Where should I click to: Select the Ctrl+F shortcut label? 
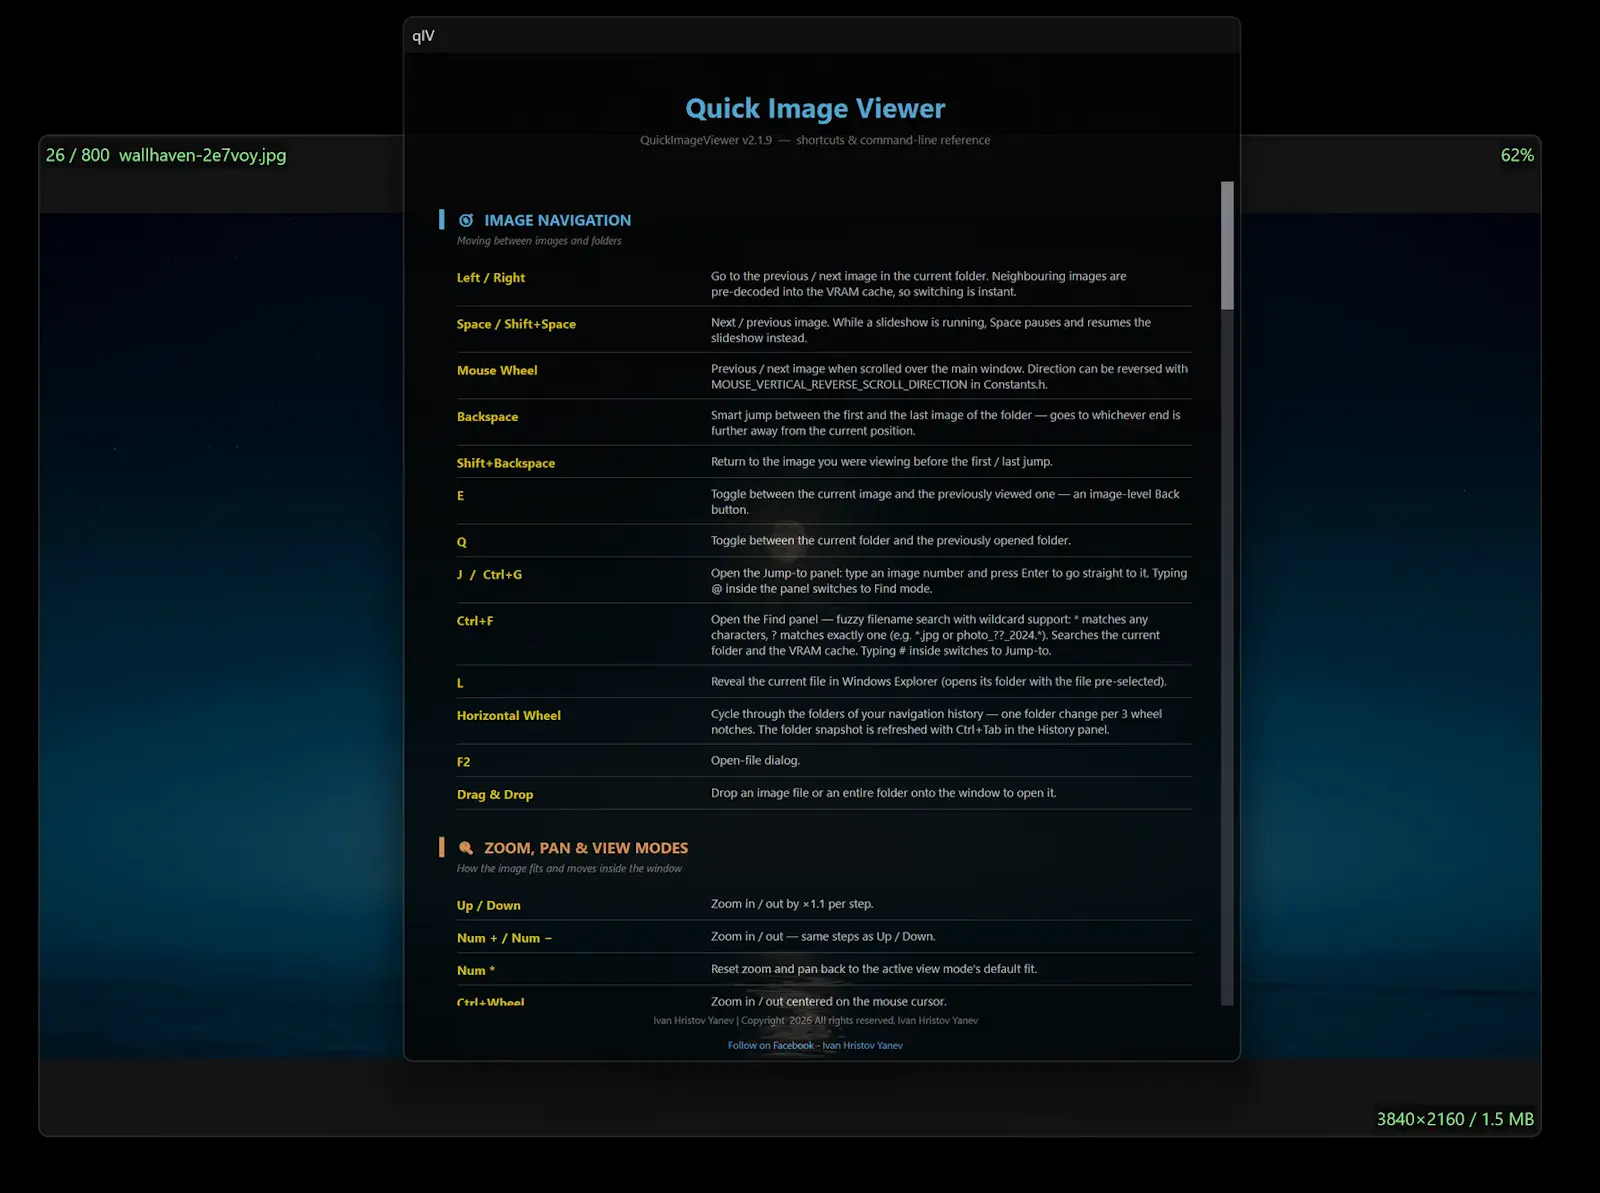[475, 621]
